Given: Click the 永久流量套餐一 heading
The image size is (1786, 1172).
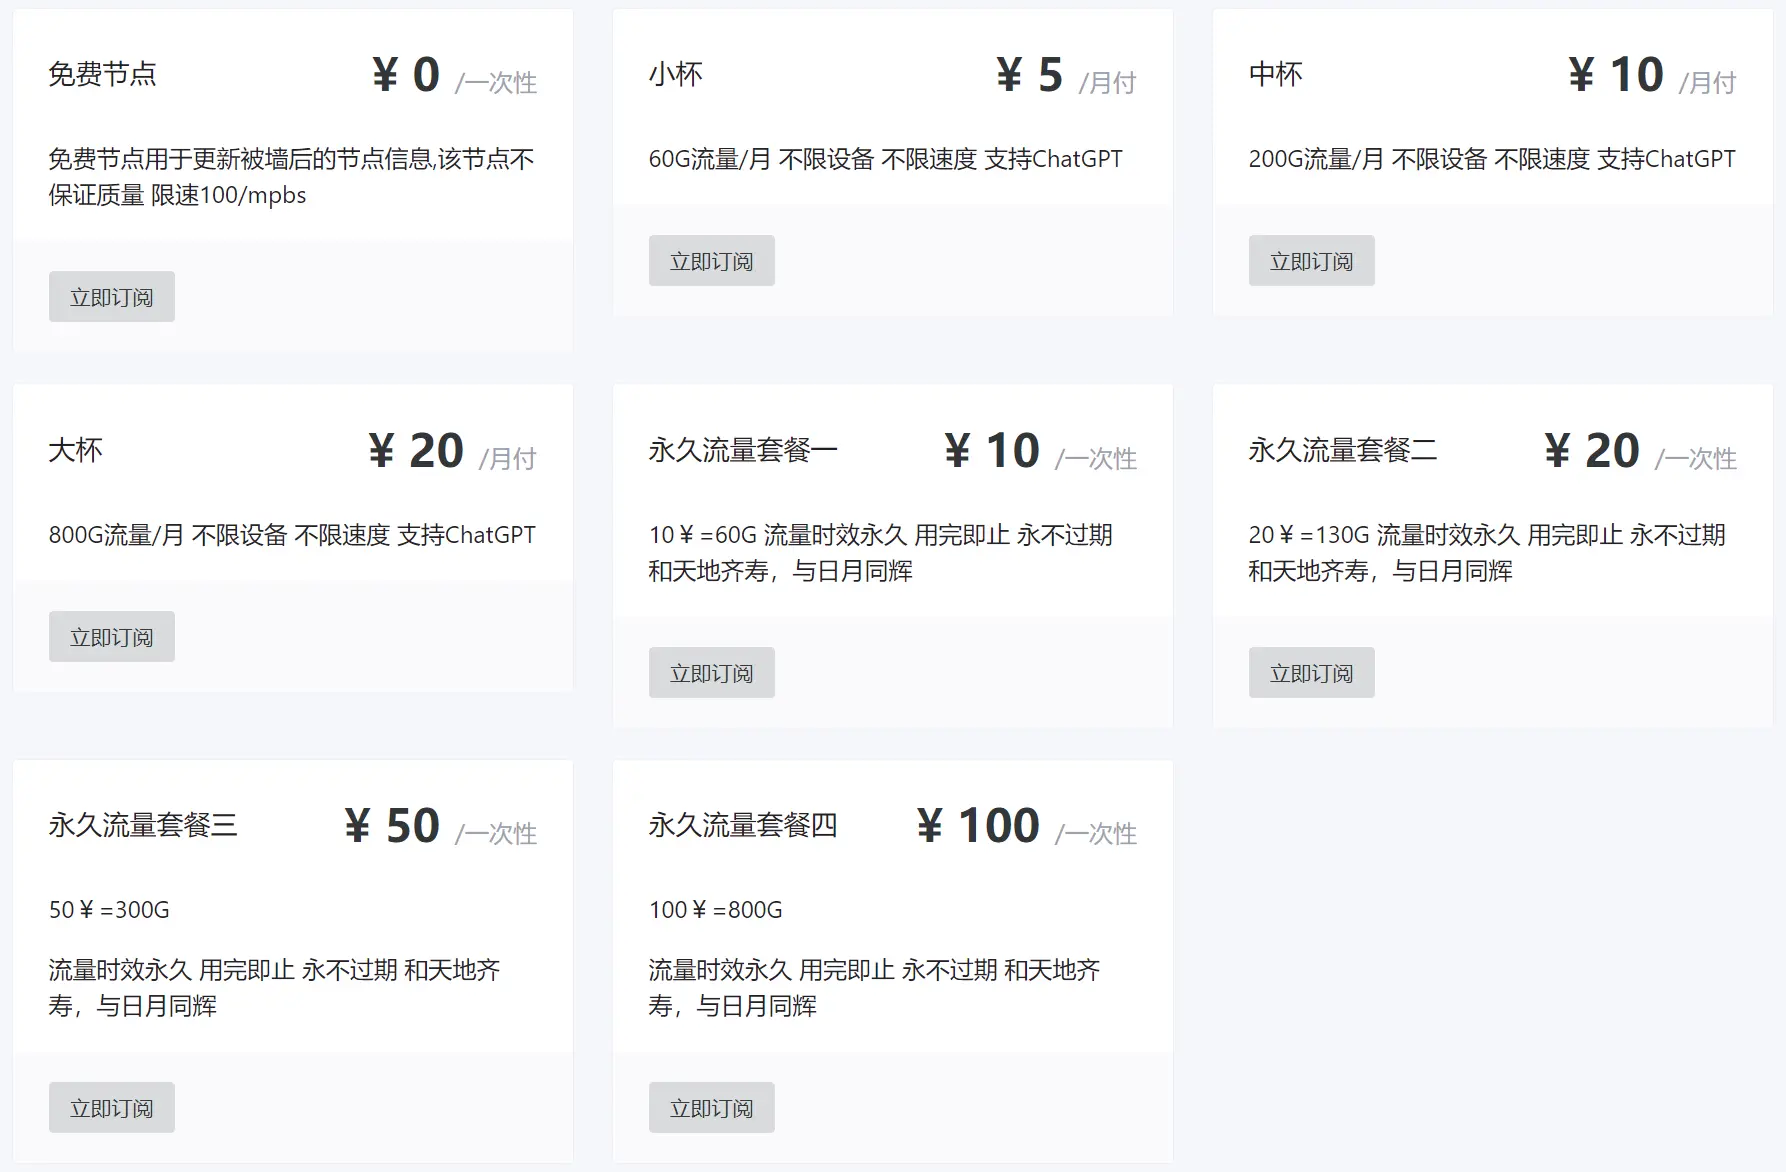Looking at the screenshot, I should [743, 450].
